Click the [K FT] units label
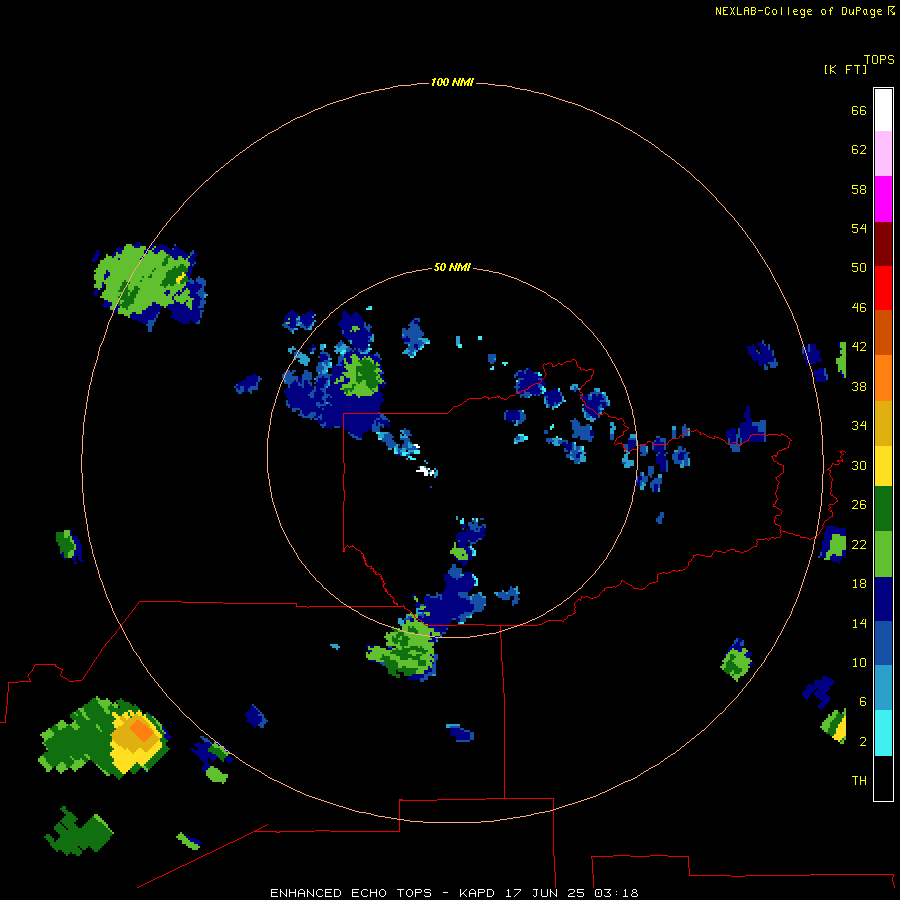The image size is (900, 900). click(845, 70)
